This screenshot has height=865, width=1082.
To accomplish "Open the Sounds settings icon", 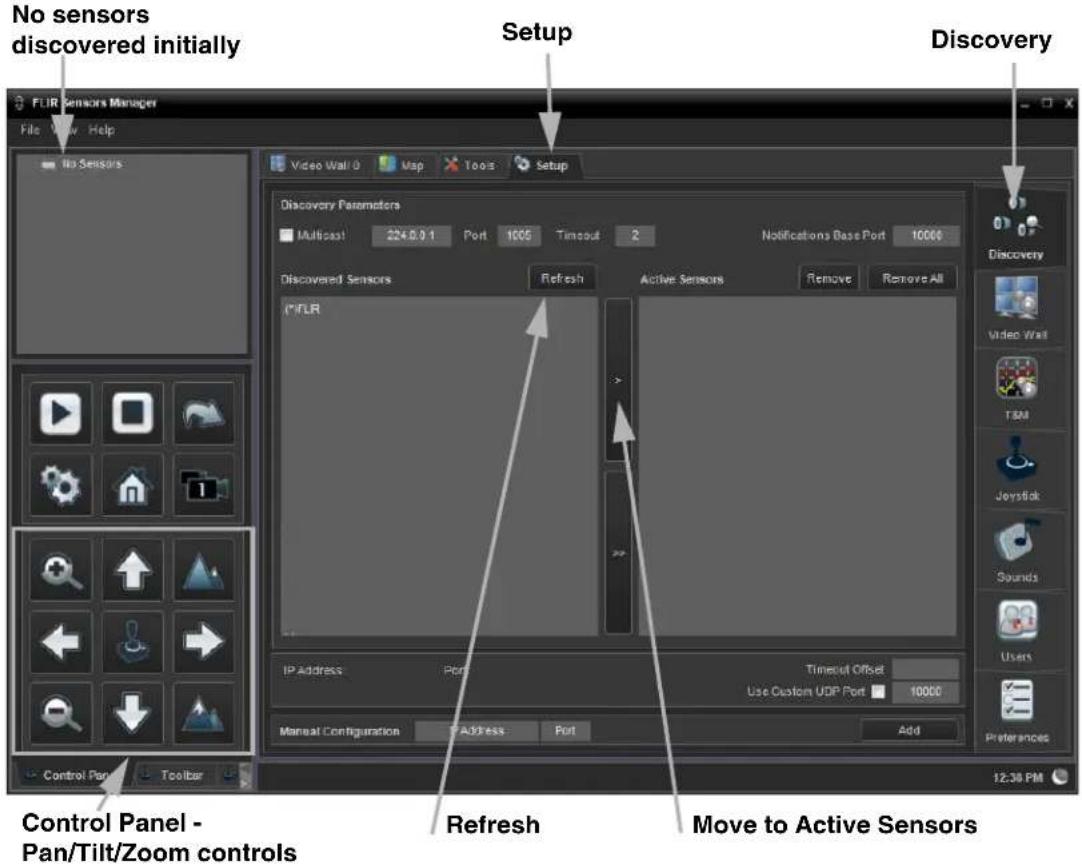I will click(x=1016, y=550).
